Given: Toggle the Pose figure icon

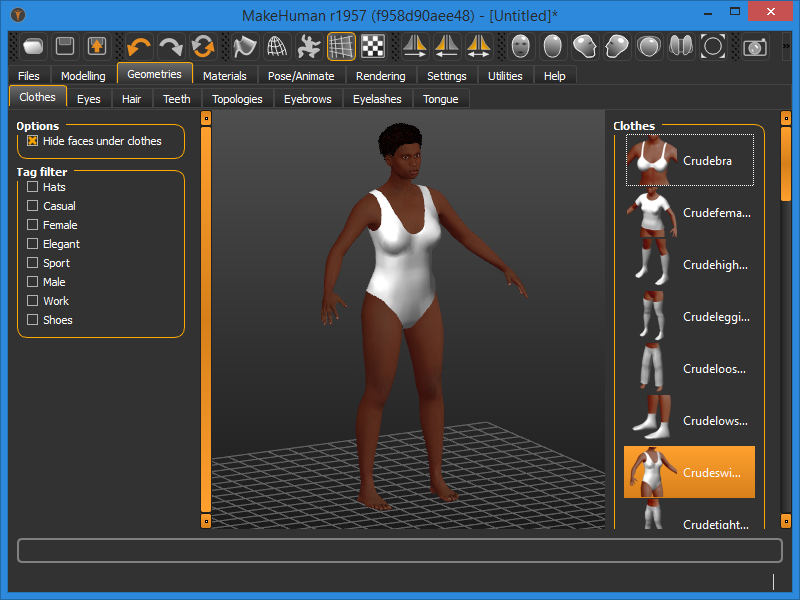Looking at the screenshot, I should (x=309, y=46).
